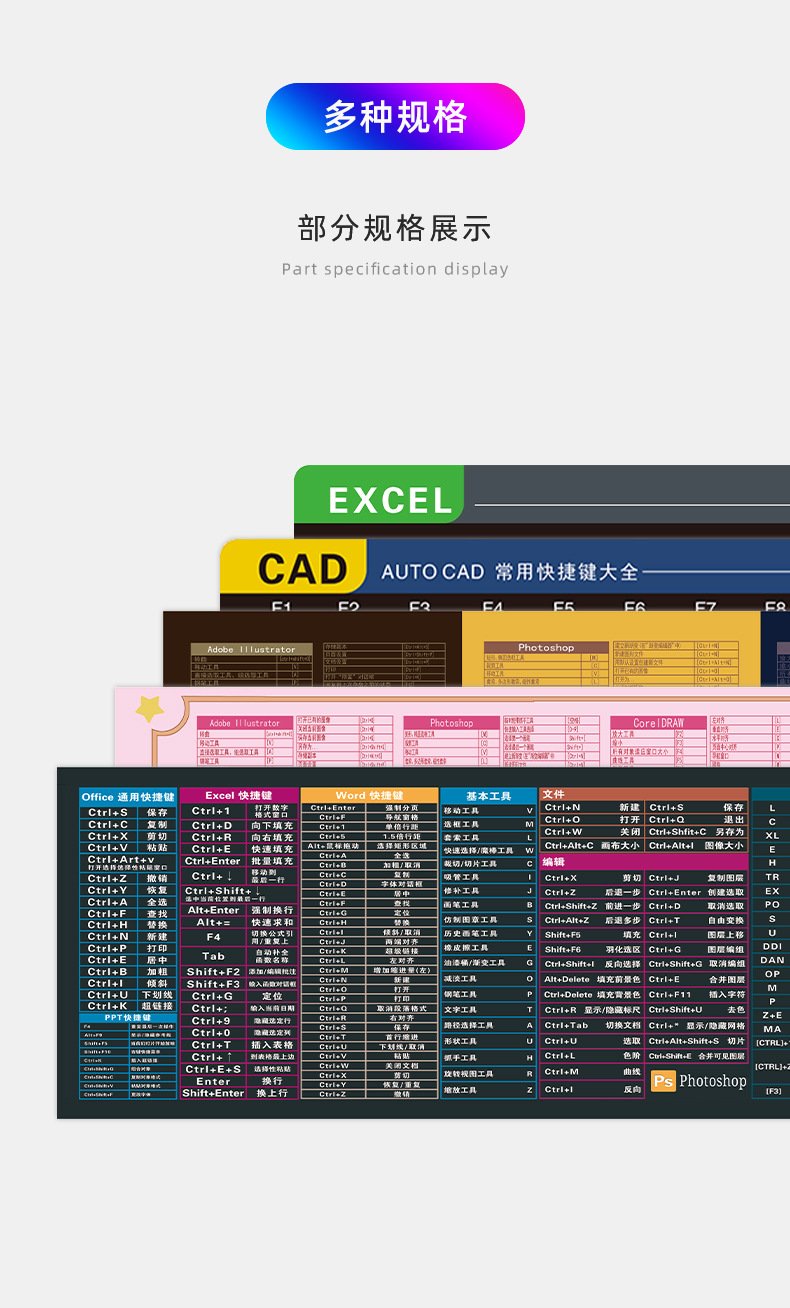790x1308 pixels.
Task: Click the 钢笔工具 P row
Action: (x=488, y=994)
